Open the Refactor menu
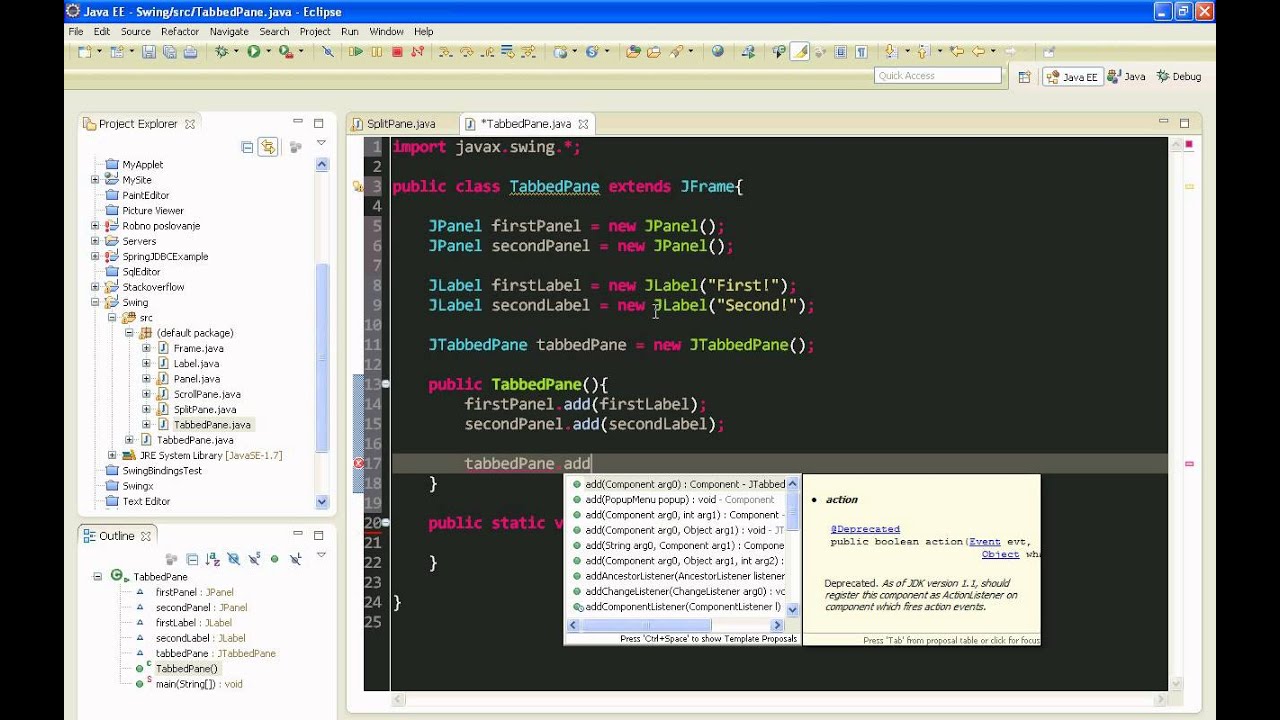Image resolution: width=1280 pixels, height=720 pixels. tap(180, 31)
